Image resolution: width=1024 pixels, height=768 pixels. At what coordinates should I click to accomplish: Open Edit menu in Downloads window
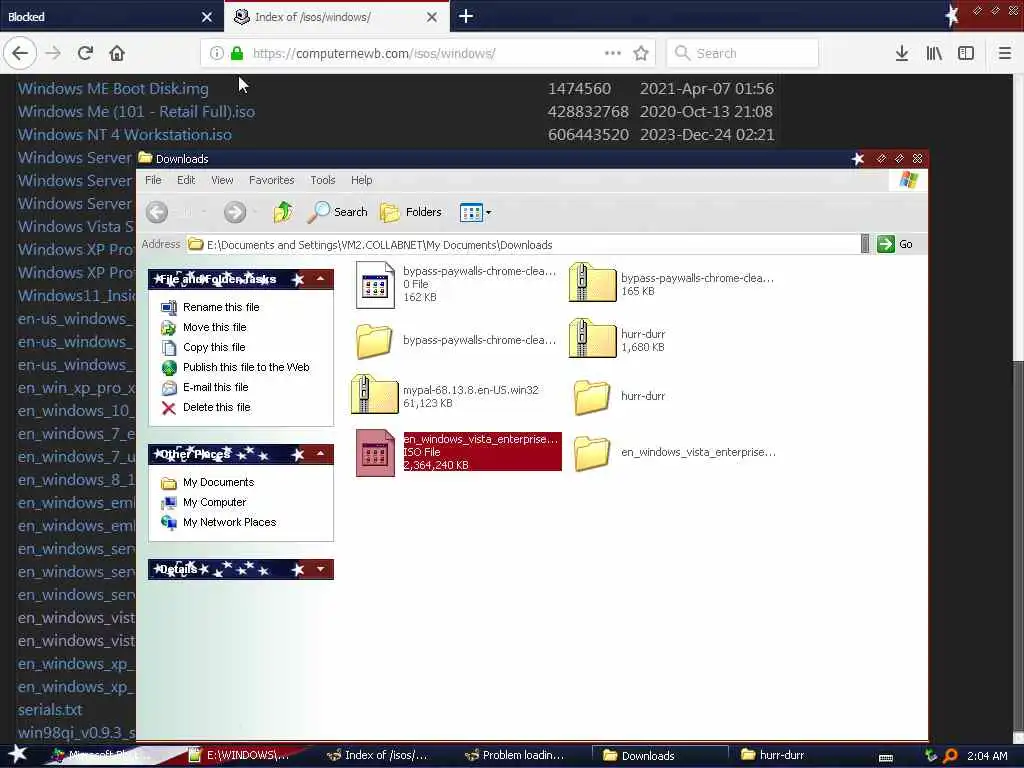(186, 180)
